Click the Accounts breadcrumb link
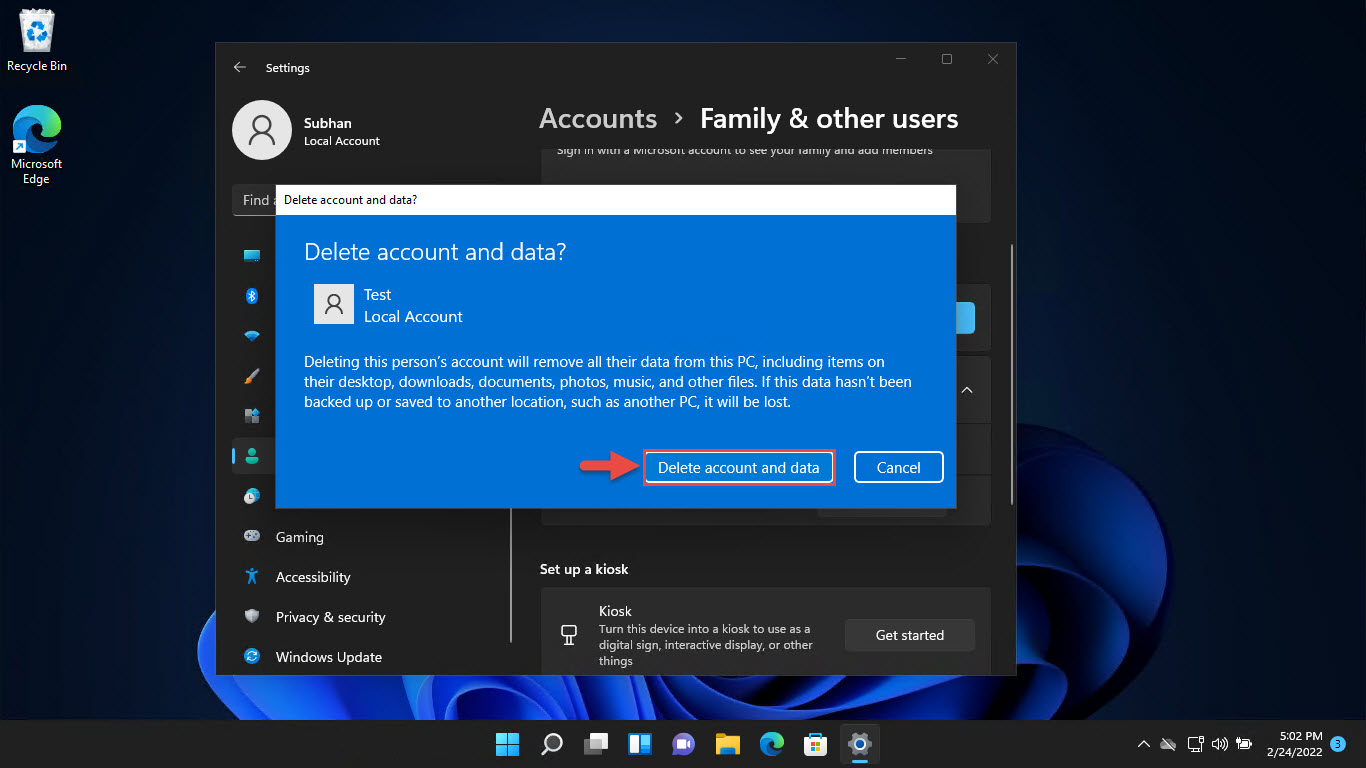The image size is (1366, 768). click(x=598, y=119)
